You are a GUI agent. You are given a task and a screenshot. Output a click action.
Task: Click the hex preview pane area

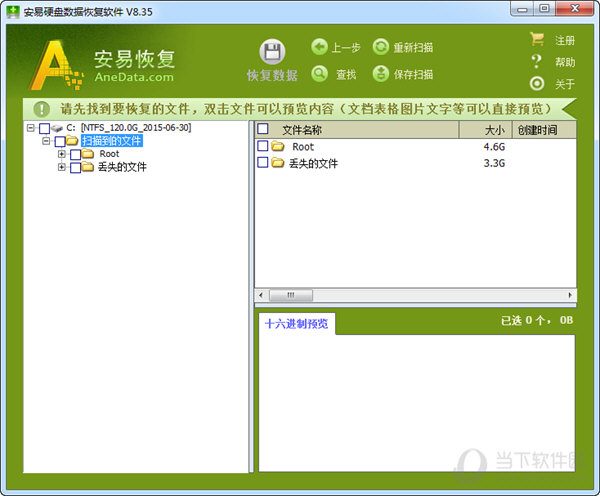[x=417, y=403]
